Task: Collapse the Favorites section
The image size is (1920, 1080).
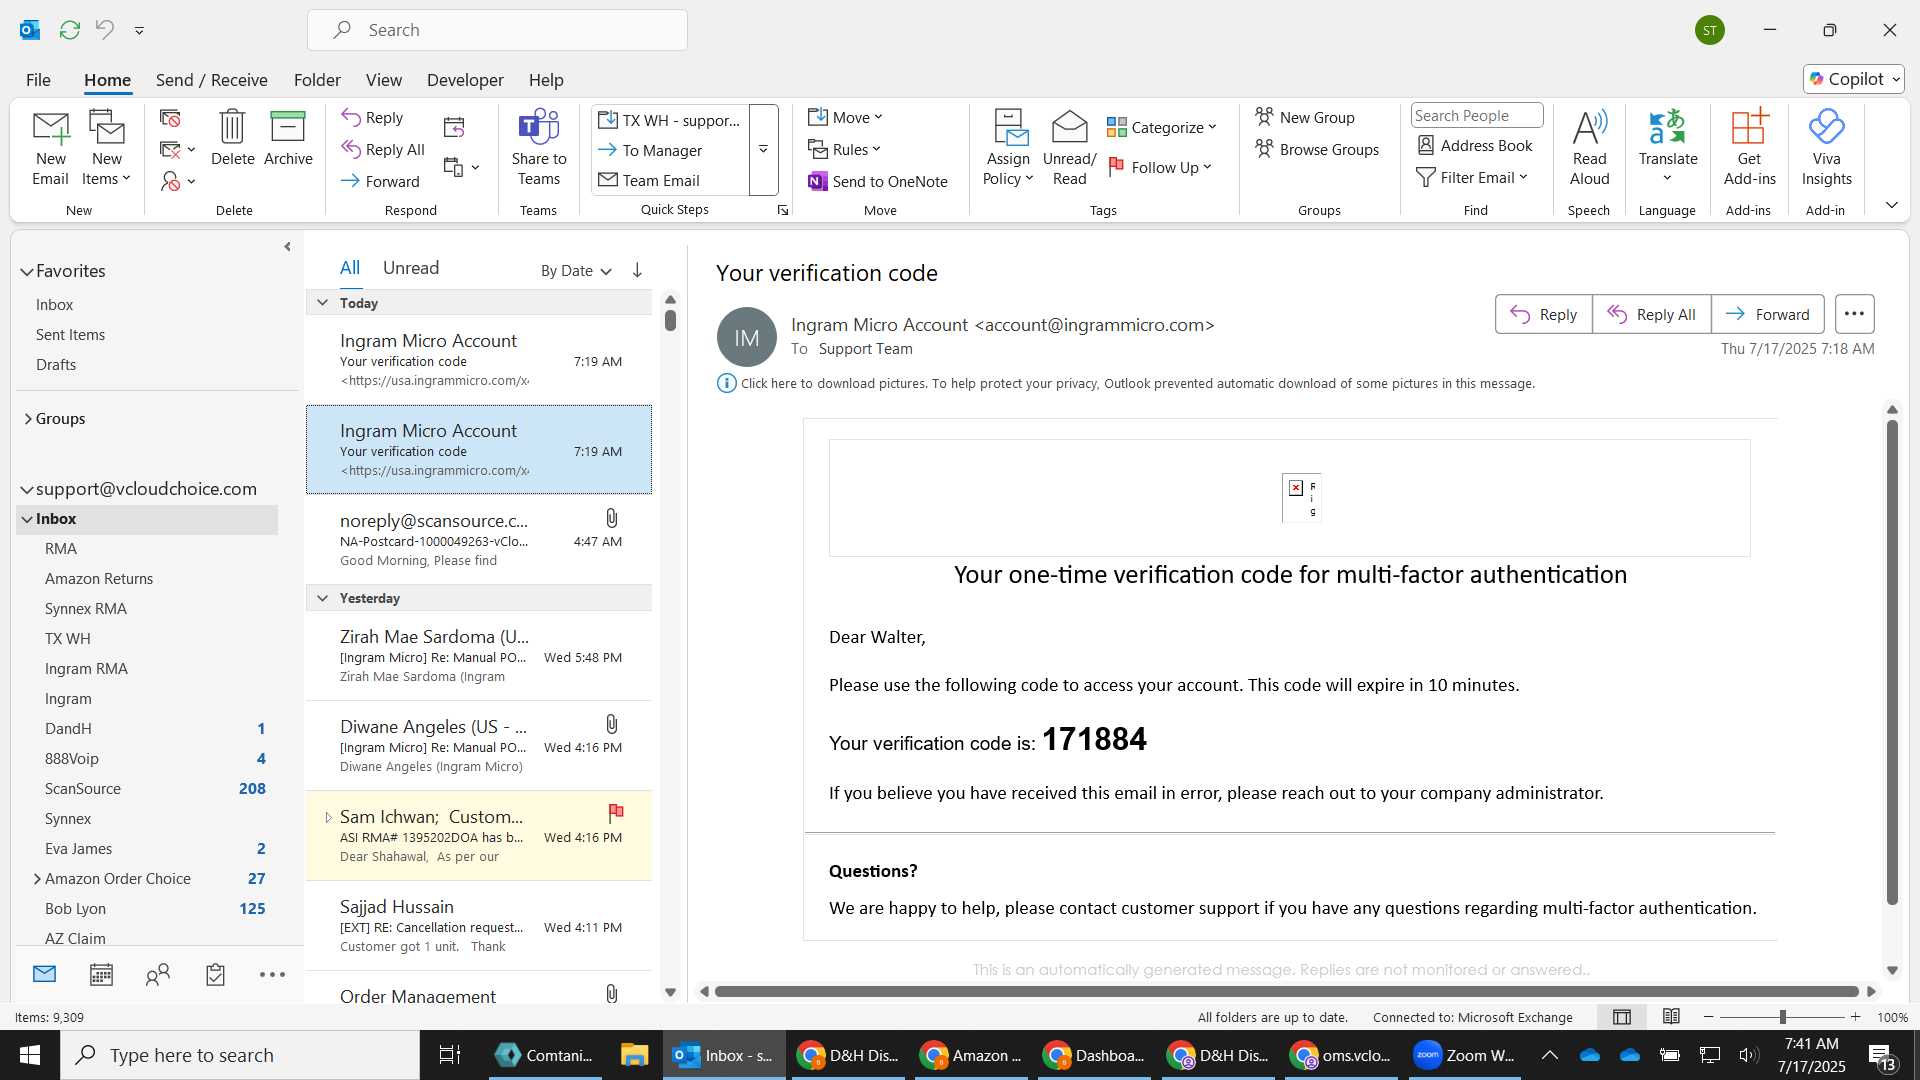Action: pos(27,271)
